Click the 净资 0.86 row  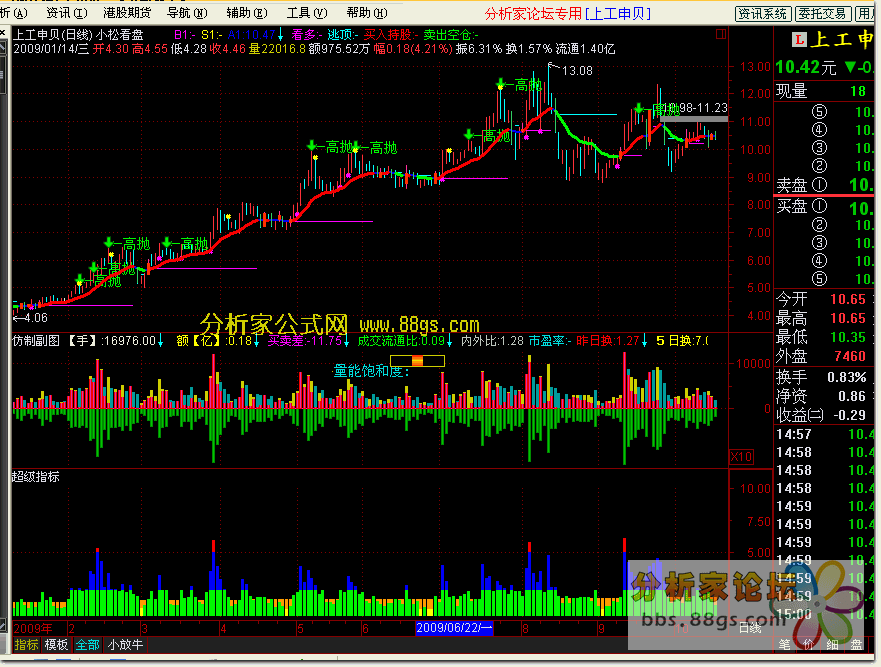(821, 396)
